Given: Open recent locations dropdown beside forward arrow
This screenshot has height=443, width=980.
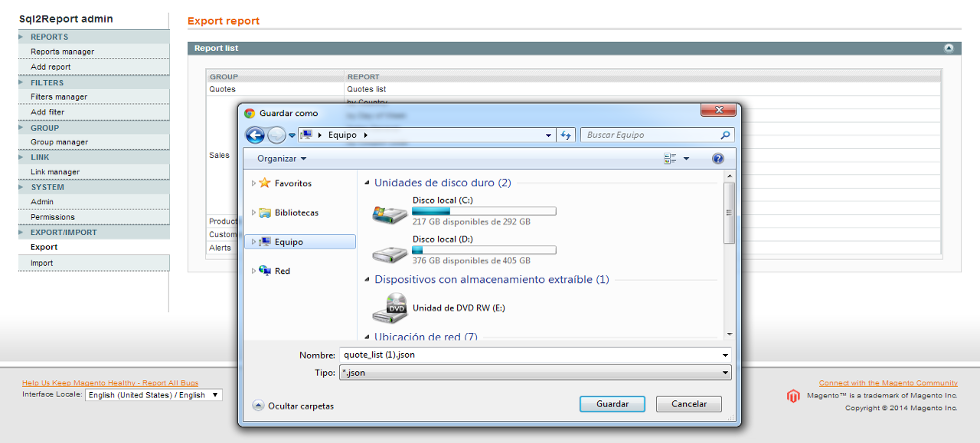Looking at the screenshot, I should [292, 135].
